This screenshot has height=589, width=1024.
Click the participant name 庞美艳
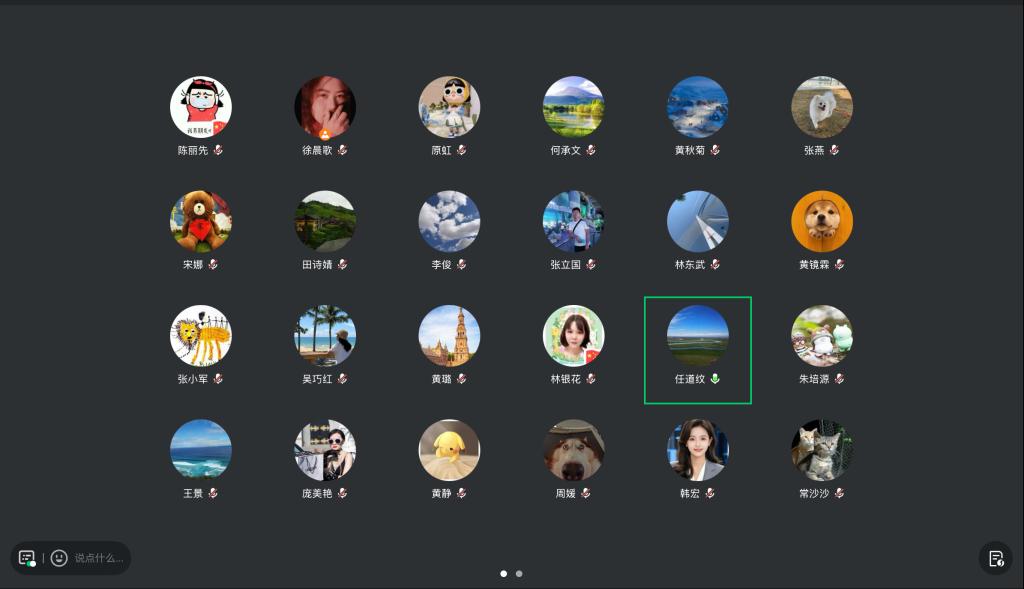pyautogui.click(x=317, y=493)
